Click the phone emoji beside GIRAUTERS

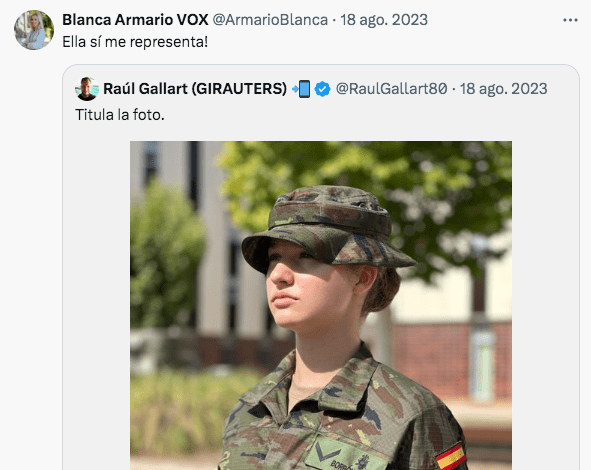(x=301, y=89)
